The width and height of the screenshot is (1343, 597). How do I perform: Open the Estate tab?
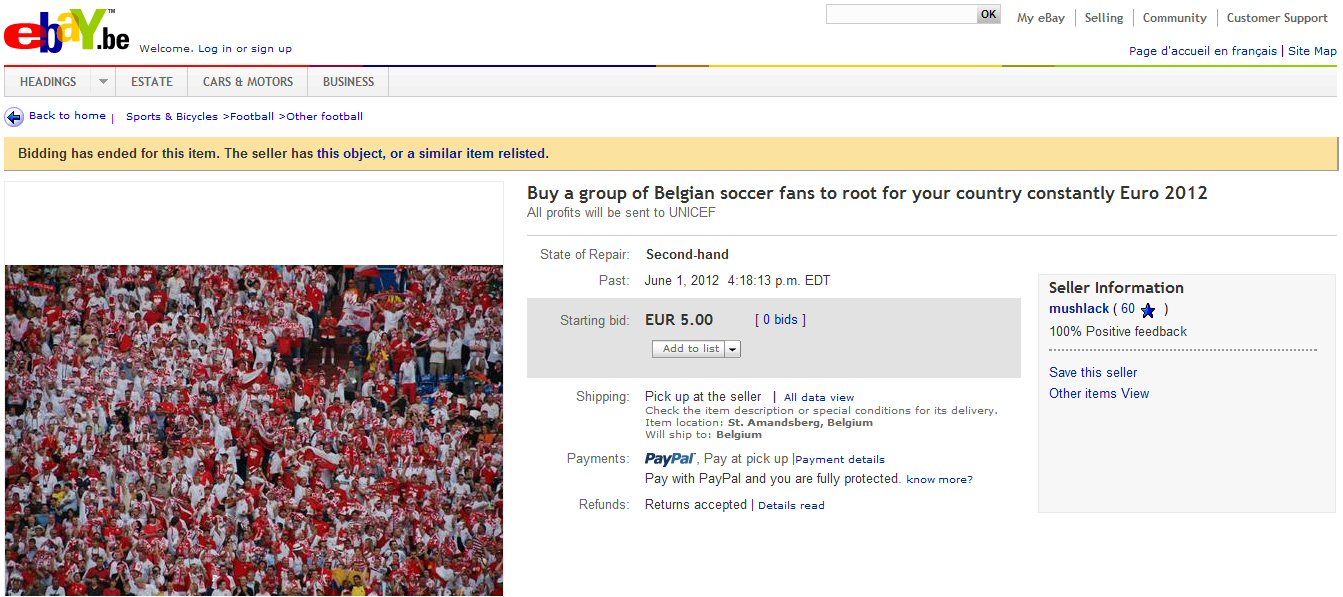(152, 82)
